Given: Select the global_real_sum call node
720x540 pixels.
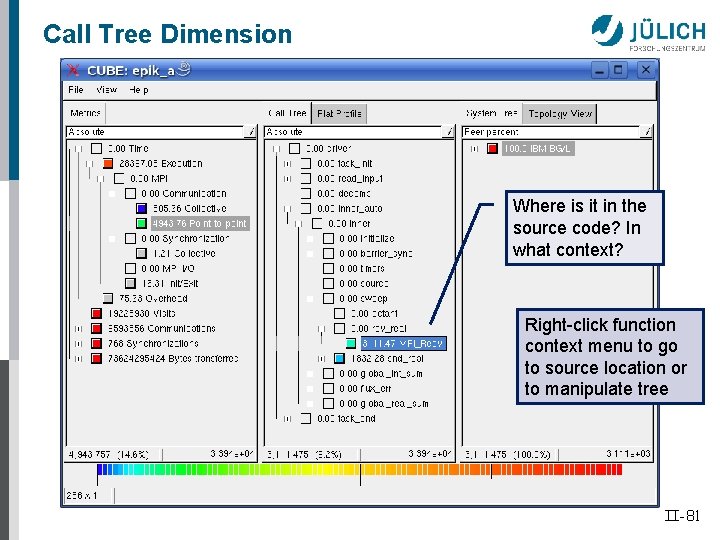Looking at the screenshot, I should point(384,404).
